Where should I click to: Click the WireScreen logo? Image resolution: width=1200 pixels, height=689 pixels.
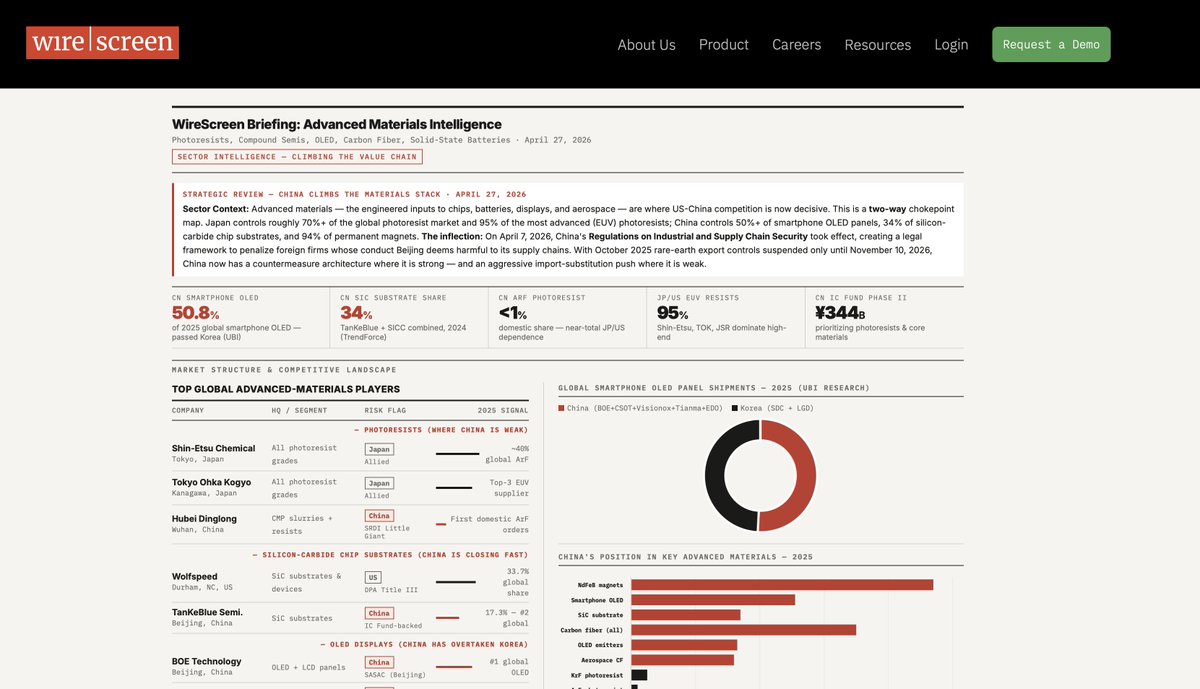point(102,43)
